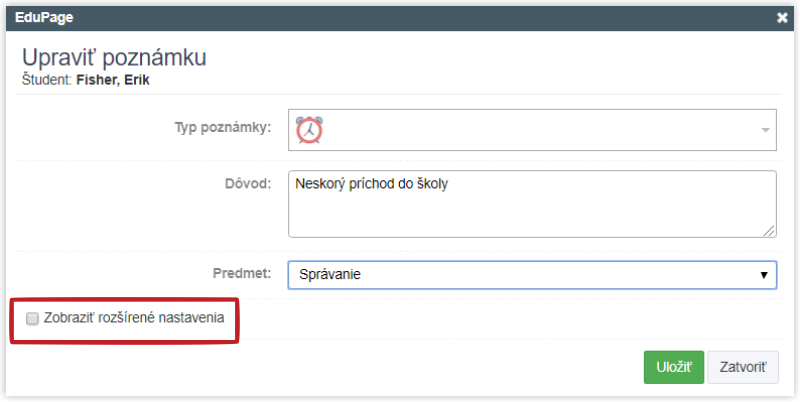Click the Typ poznámky field label
This screenshot has width=800, height=402.
coord(223,128)
